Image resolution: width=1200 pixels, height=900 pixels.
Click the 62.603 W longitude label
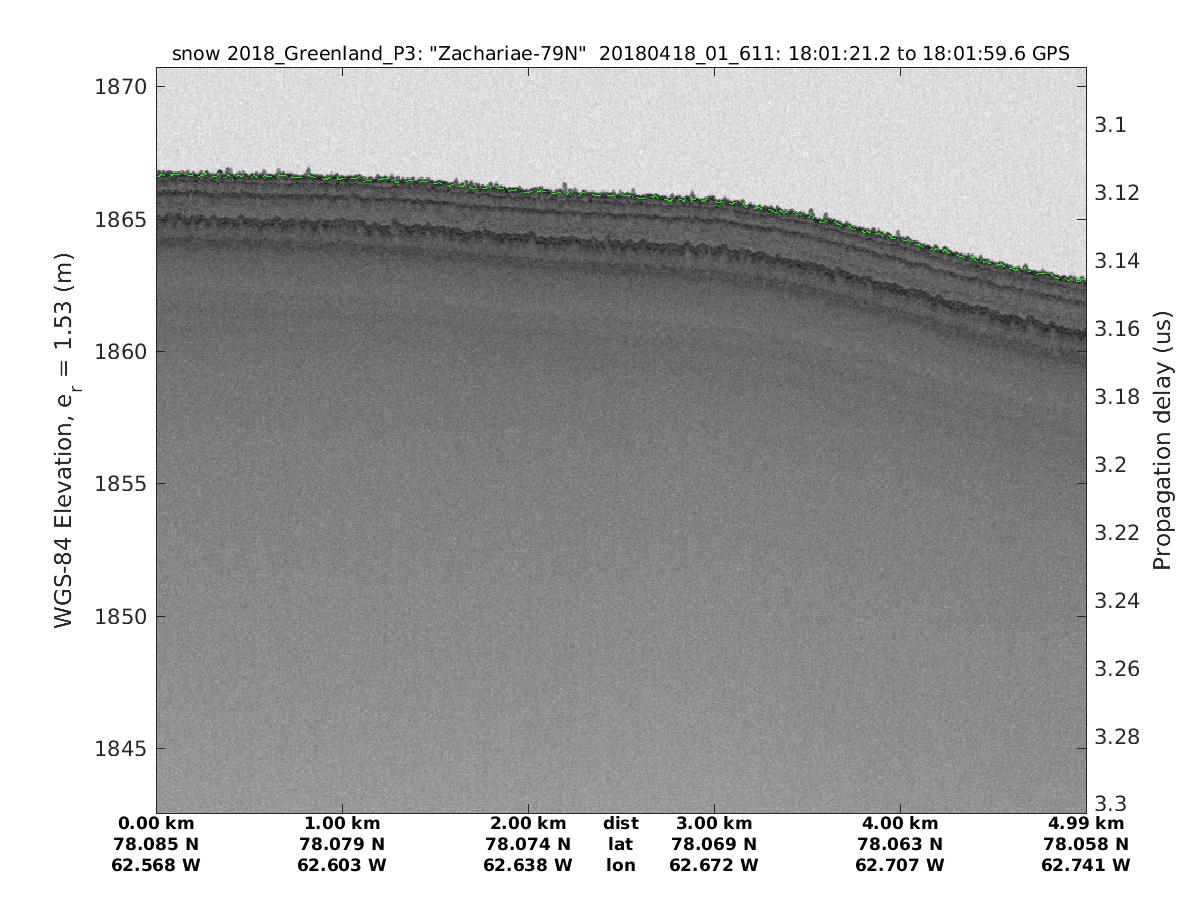pyautogui.click(x=342, y=865)
